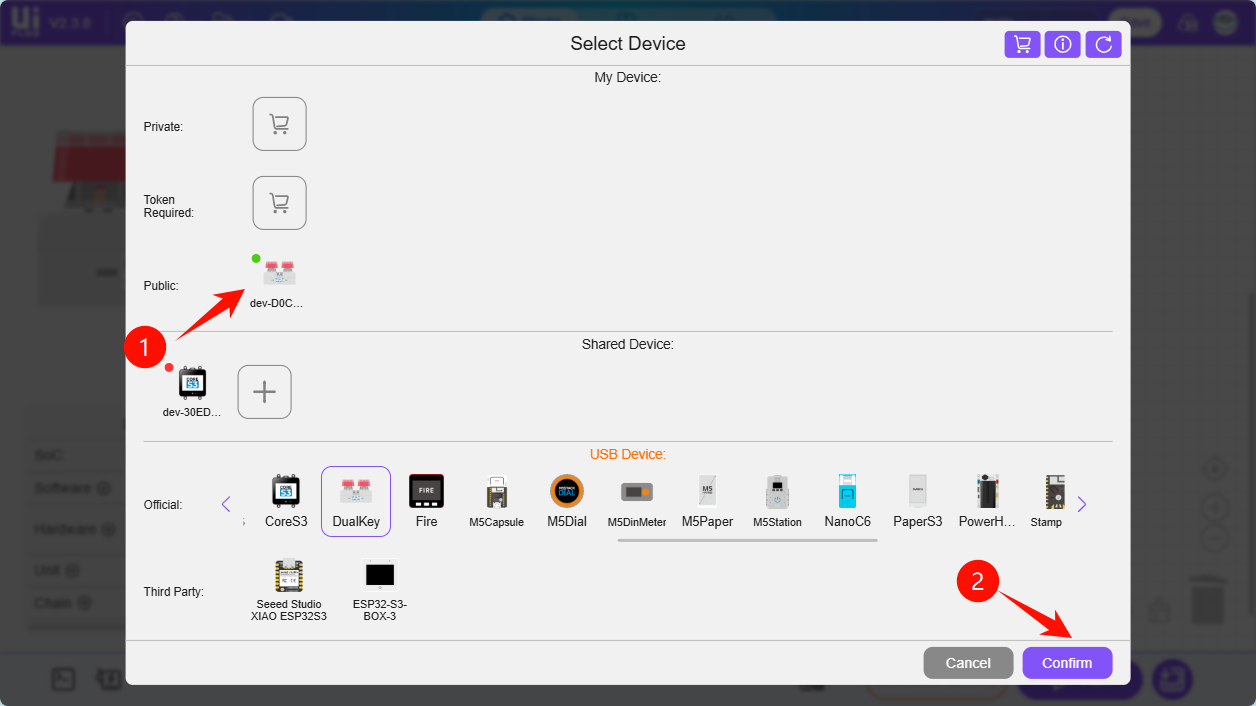Refresh the device list

(1103, 44)
